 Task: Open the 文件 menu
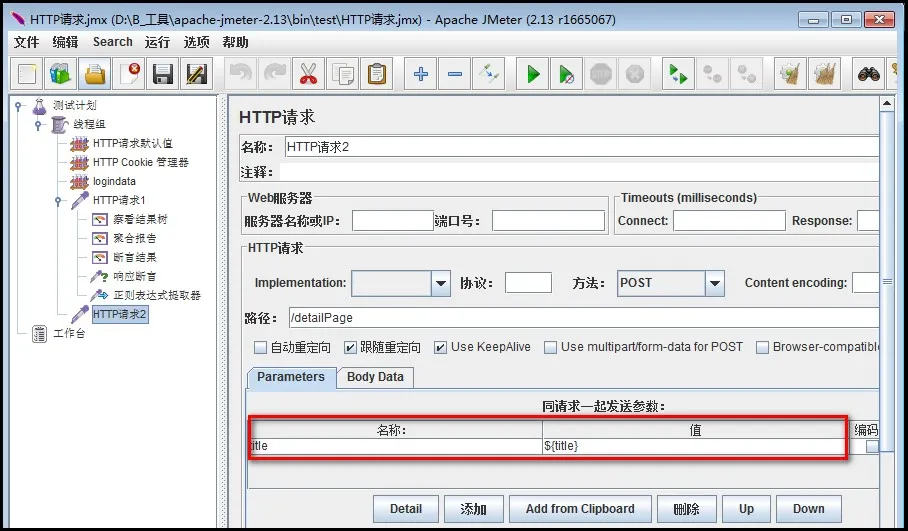click(x=26, y=42)
